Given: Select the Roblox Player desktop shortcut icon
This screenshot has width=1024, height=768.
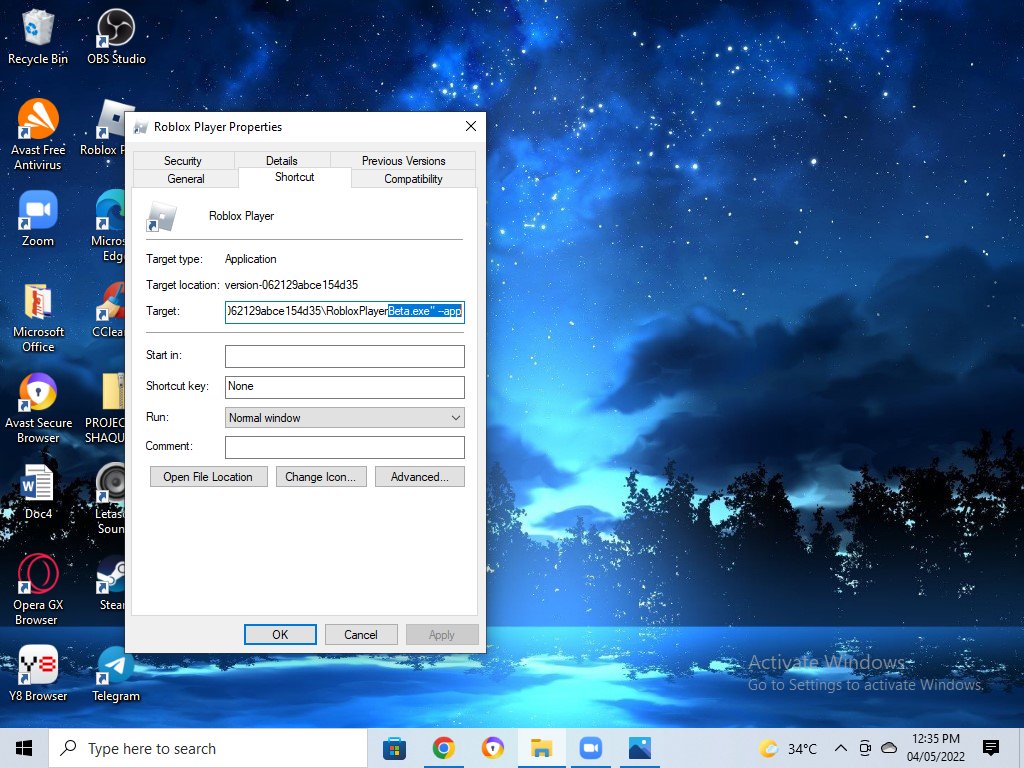Looking at the screenshot, I should pyautogui.click(x=104, y=128).
